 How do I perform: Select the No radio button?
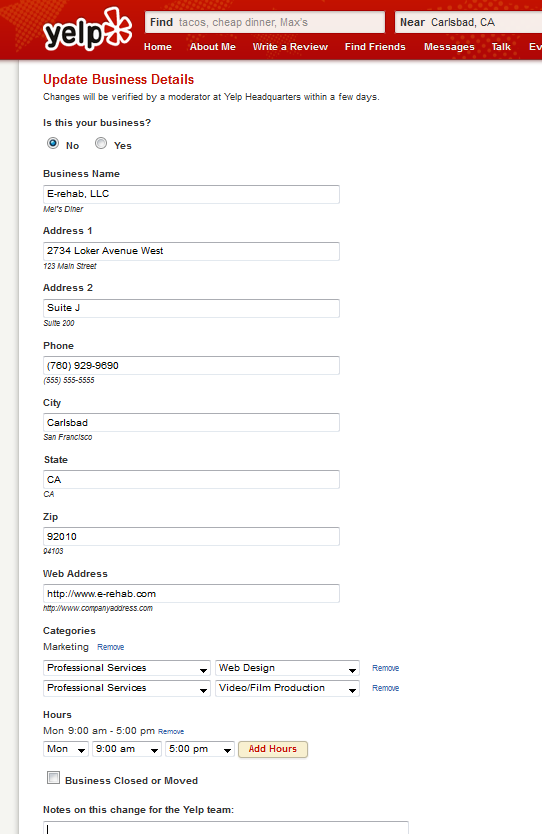pyautogui.click(x=53, y=143)
